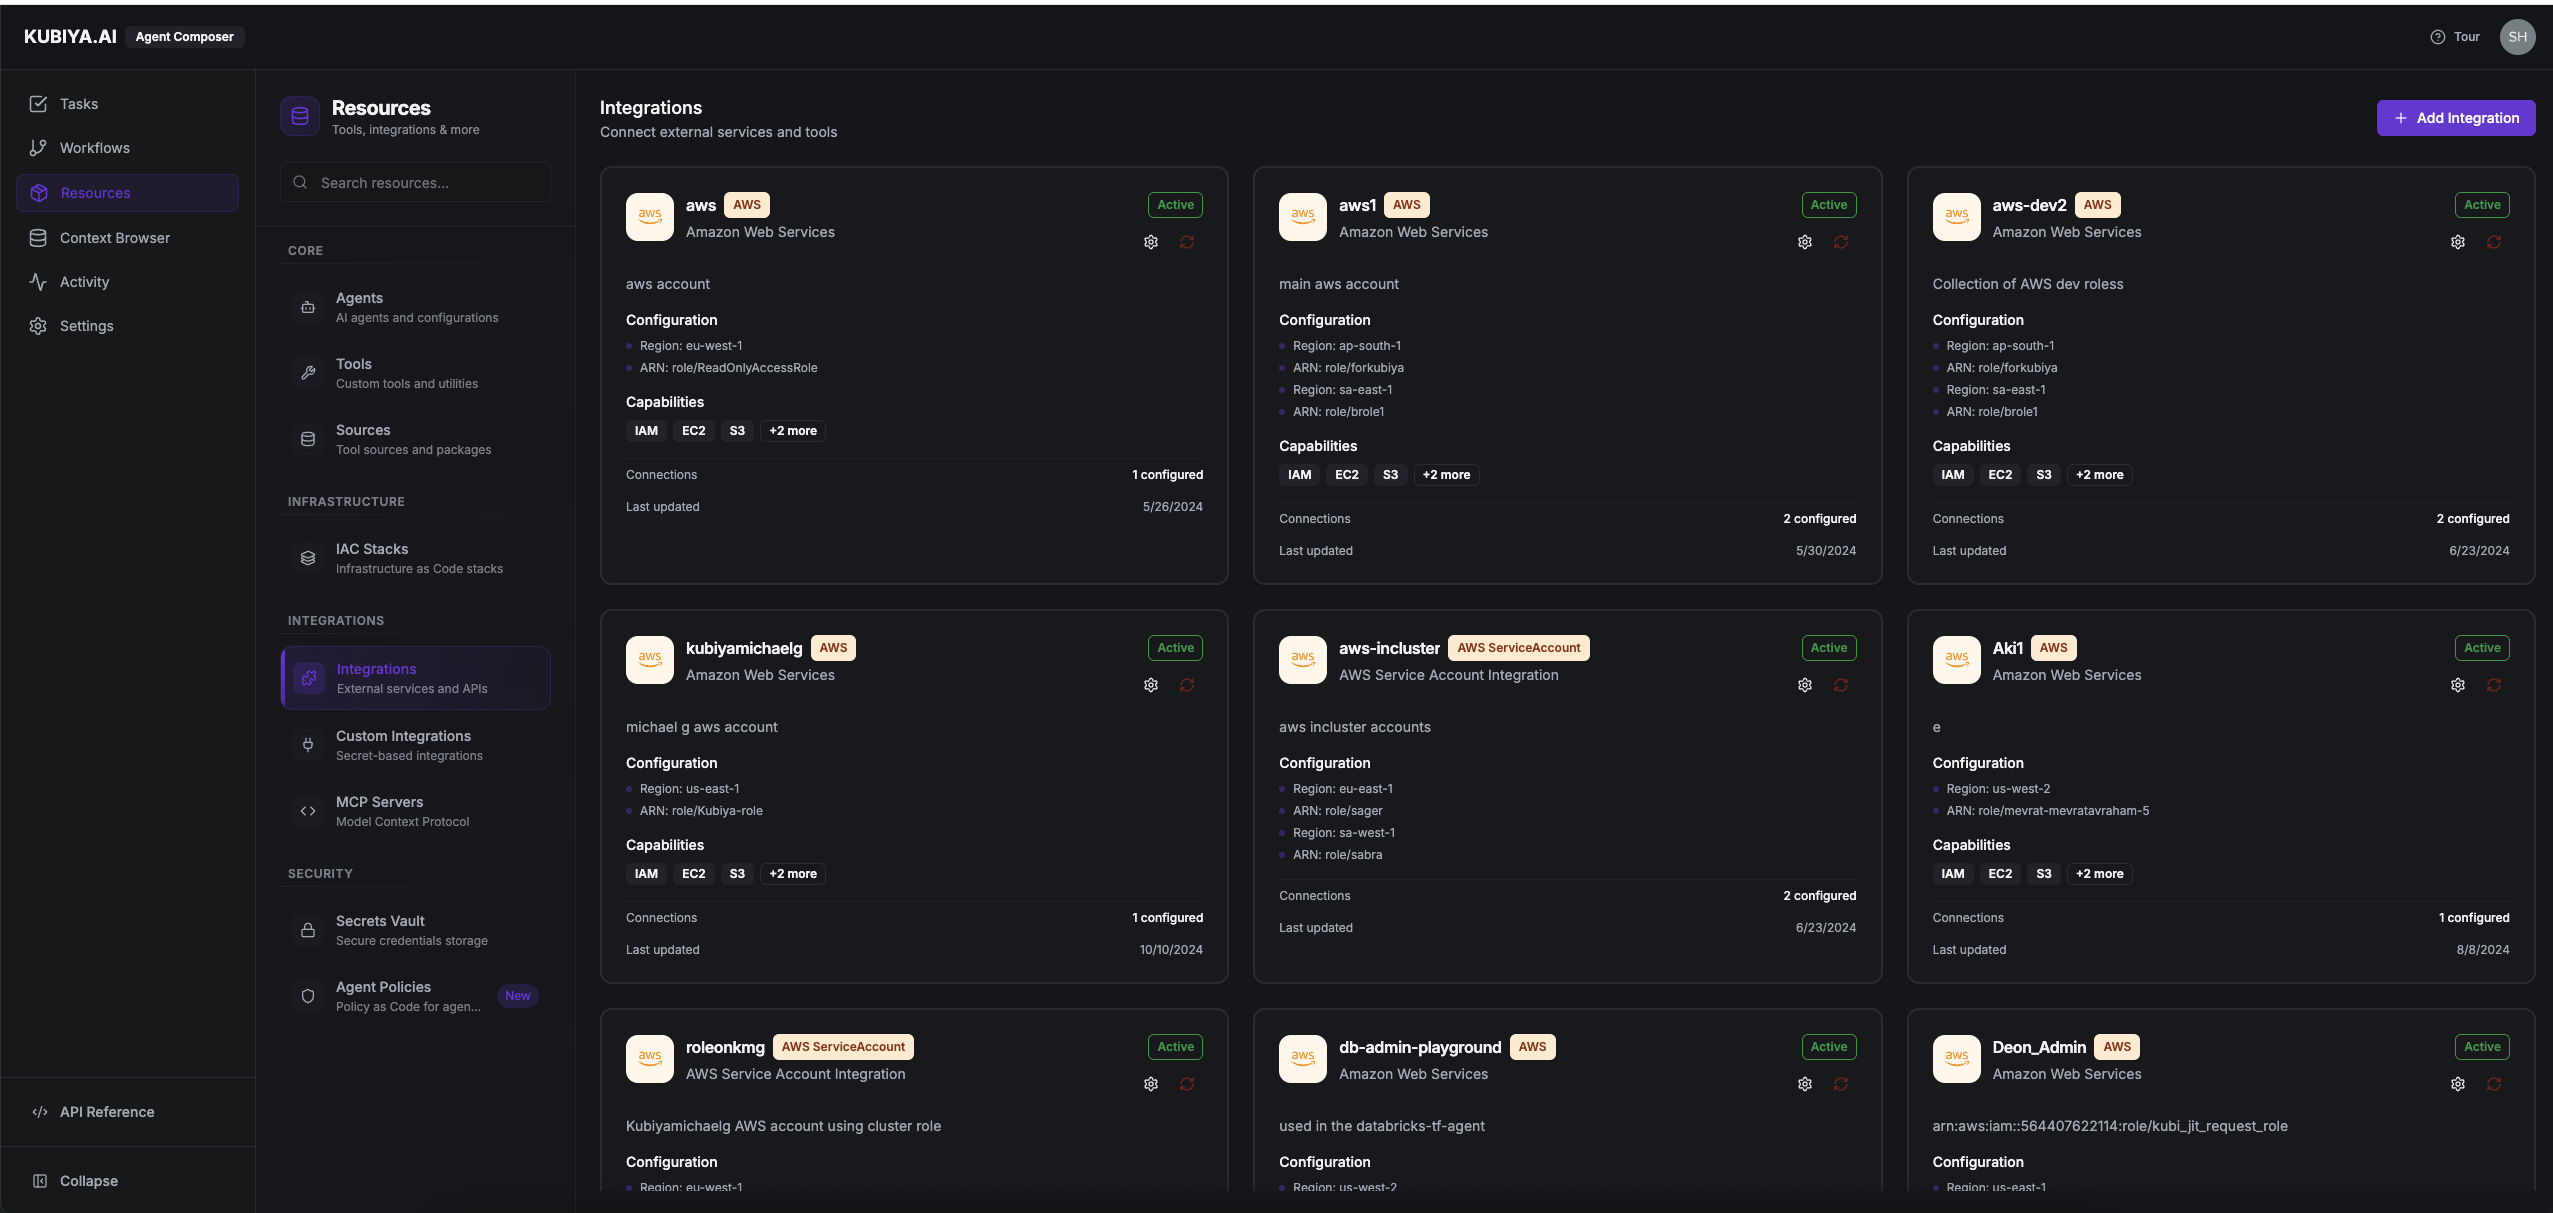Image resolution: width=2553 pixels, height=1213 pixels.
Task: Open settings gear on kubiyamichaelg card
Action: tap(1151, 685)
